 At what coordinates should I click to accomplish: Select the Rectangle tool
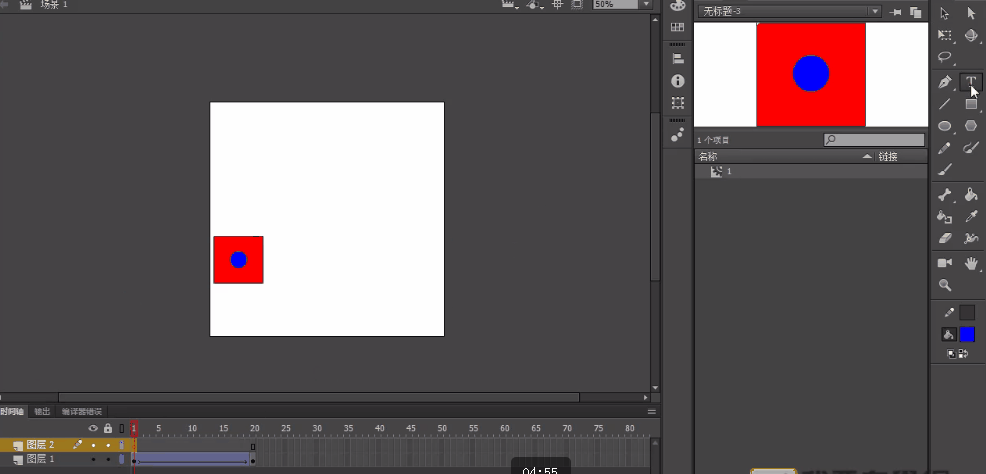pos(971,104)
